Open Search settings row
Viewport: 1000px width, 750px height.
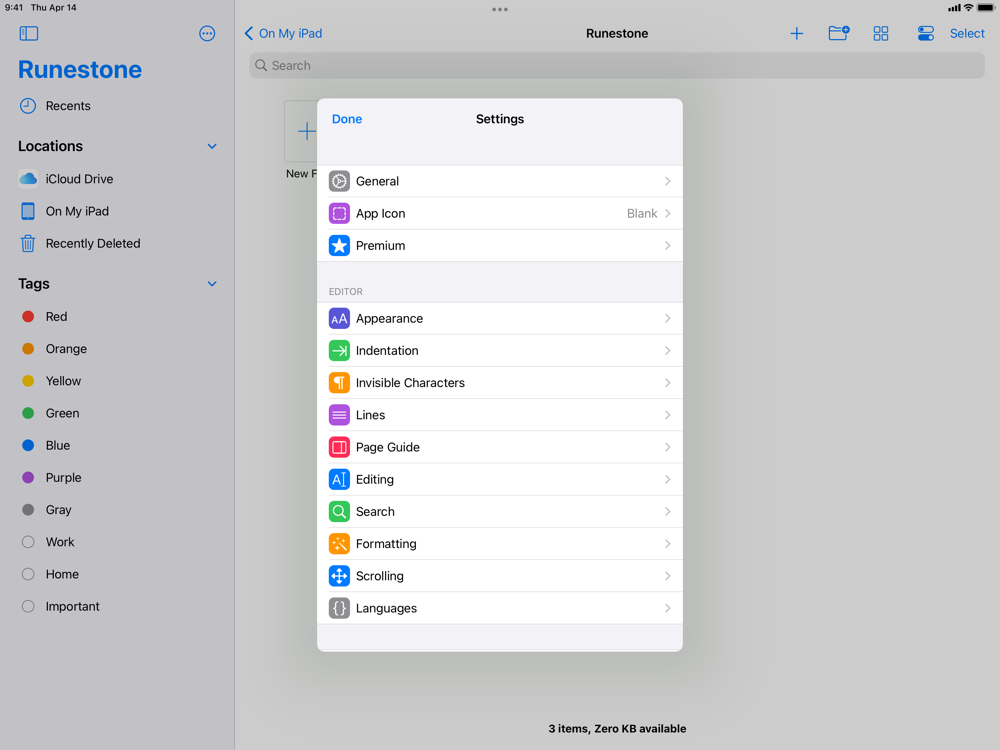click(x=500, y=511)
